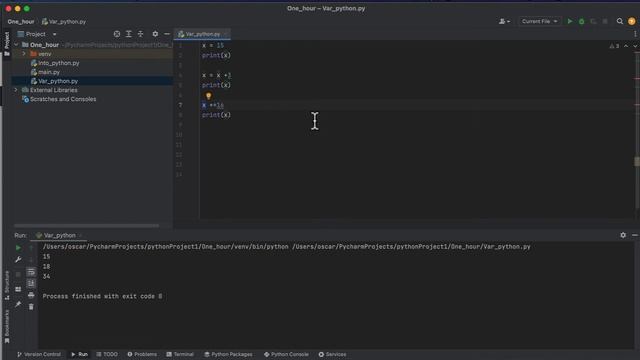Expand the venv folder

24,54
